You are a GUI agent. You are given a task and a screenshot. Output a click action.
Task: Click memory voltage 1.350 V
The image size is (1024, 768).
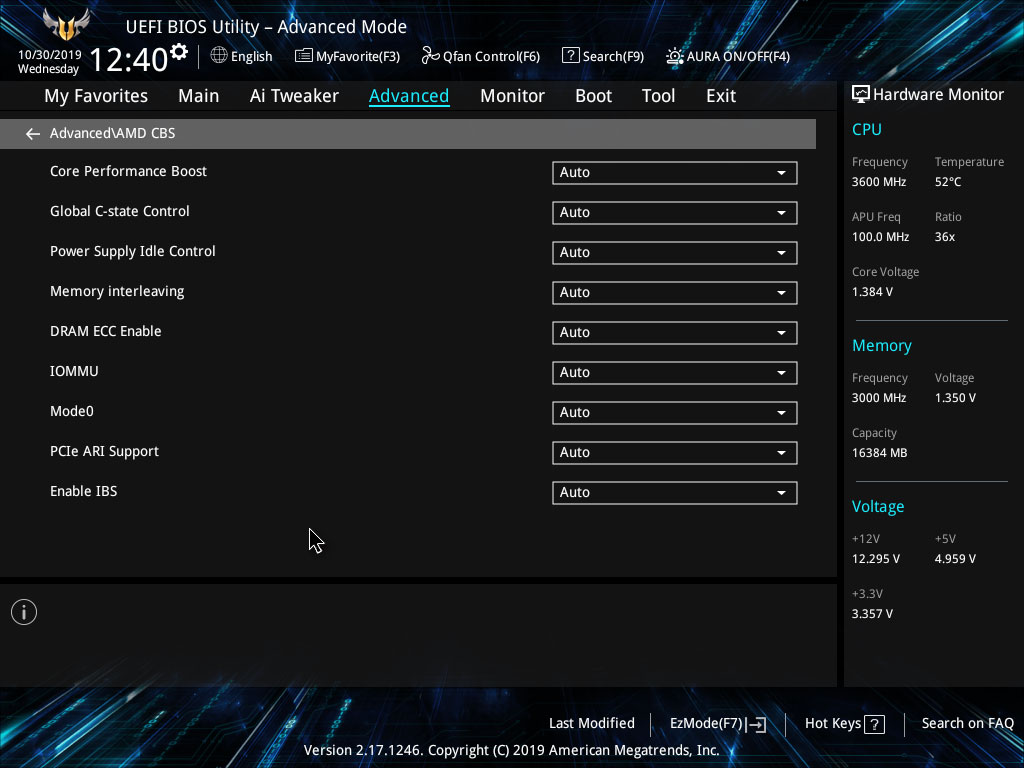tap(955, 398)
